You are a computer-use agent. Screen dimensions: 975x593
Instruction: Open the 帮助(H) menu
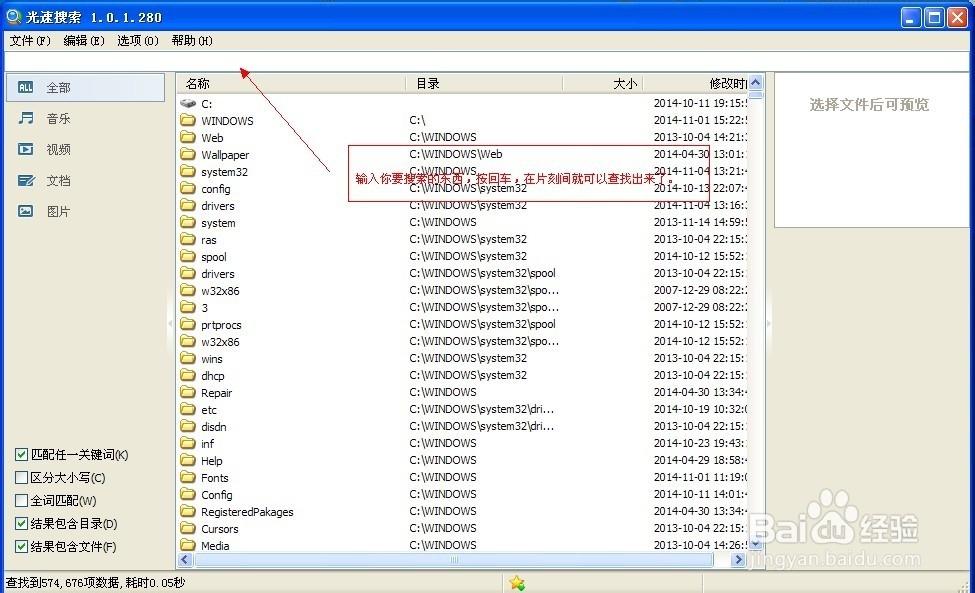[192, 40]
